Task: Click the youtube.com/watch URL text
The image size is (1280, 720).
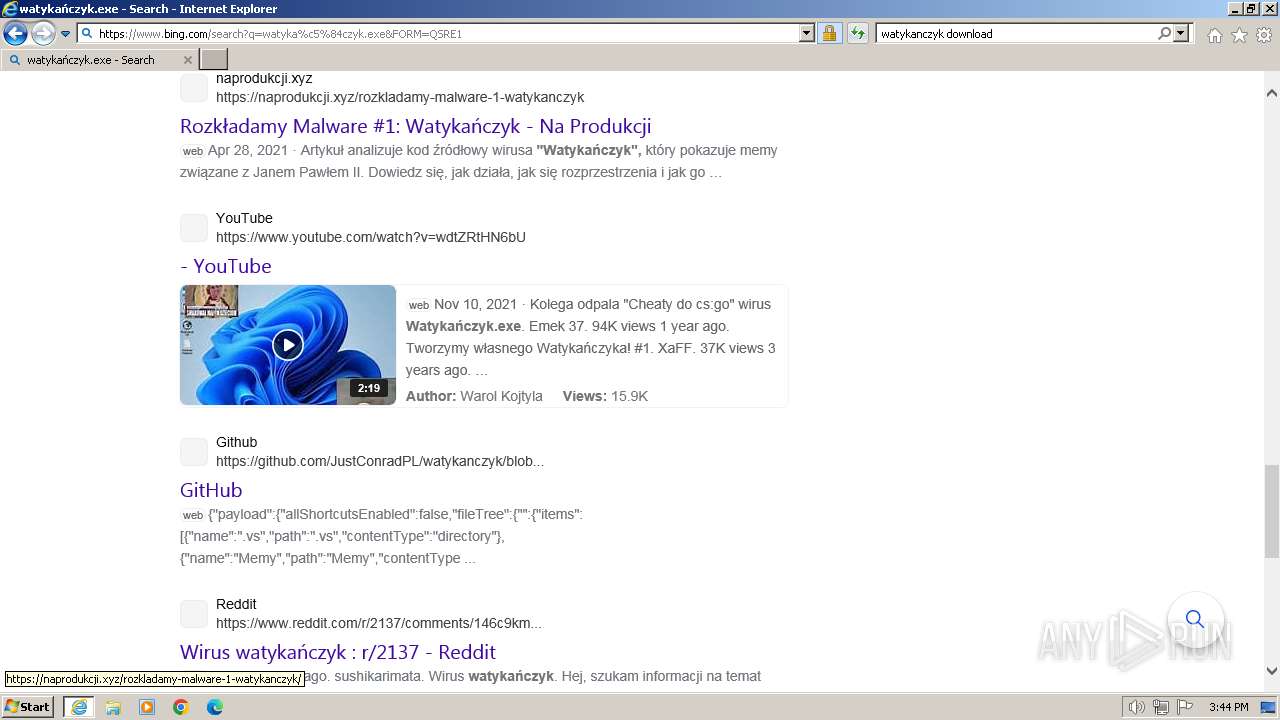Action: (371, 237)
